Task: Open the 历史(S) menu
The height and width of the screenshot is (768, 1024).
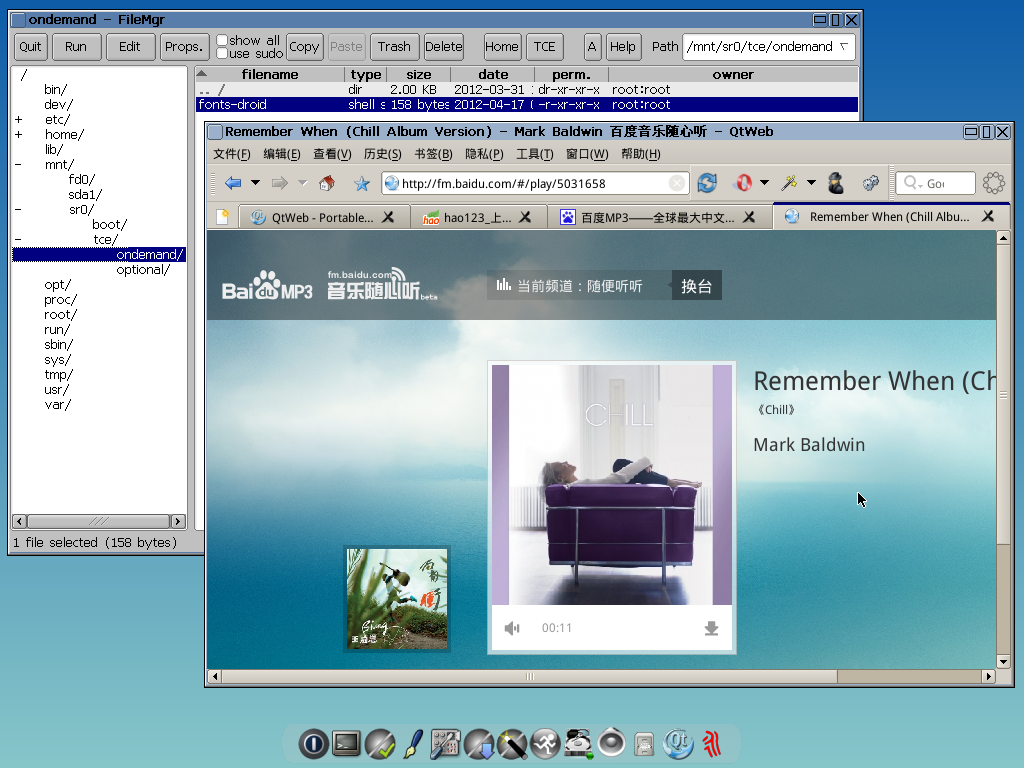Action: pyautogui.click(x=383, y=154)
